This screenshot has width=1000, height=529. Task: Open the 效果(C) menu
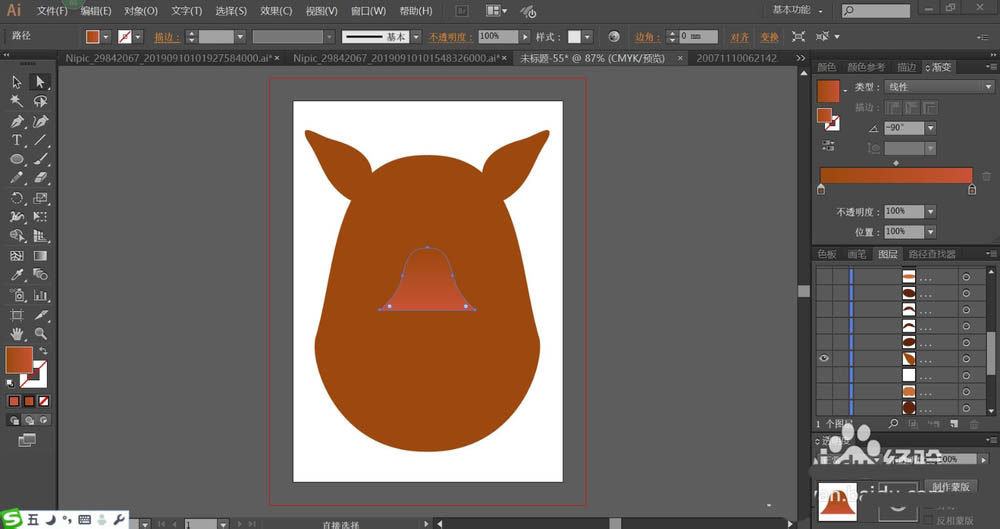[x=276, y=11]
